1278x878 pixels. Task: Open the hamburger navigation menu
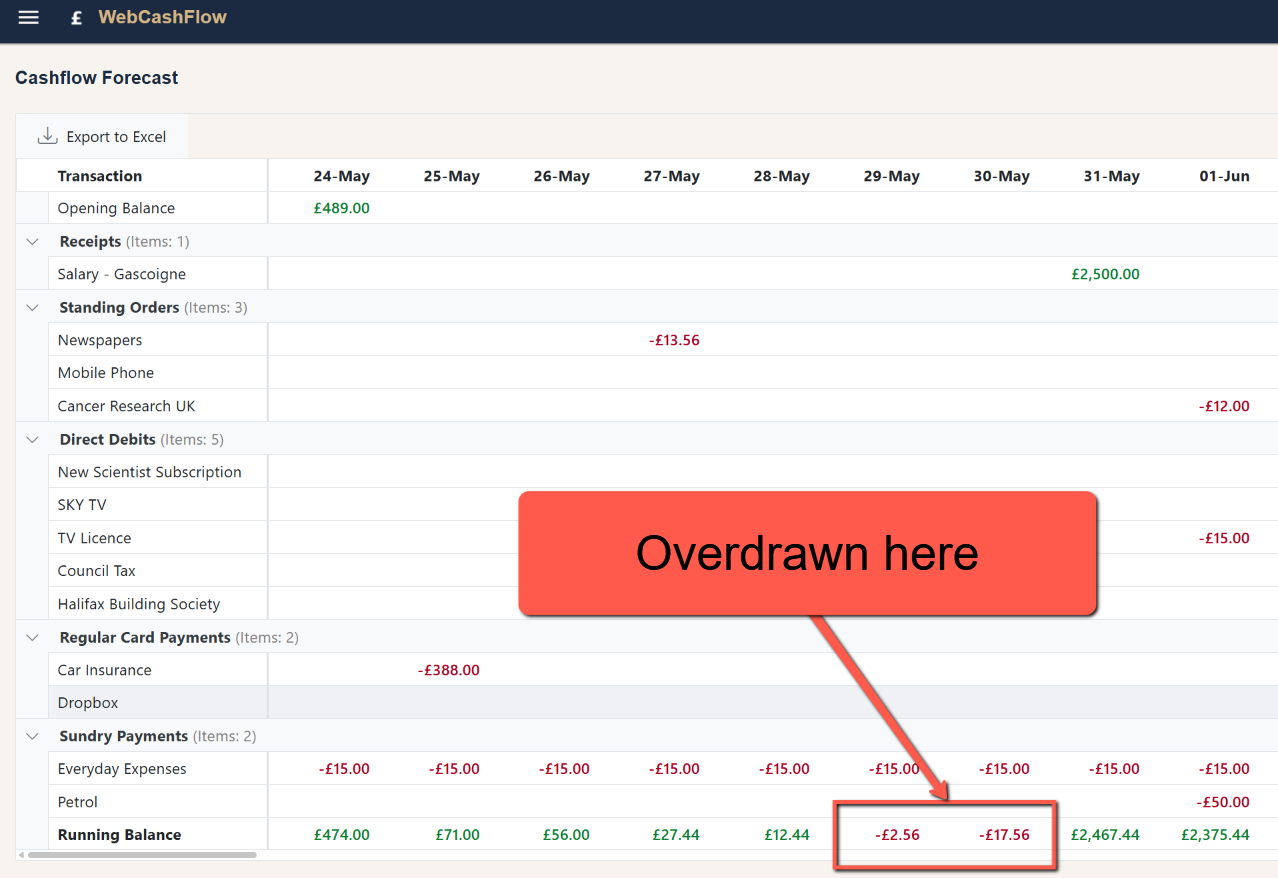(x=29, y=18)
